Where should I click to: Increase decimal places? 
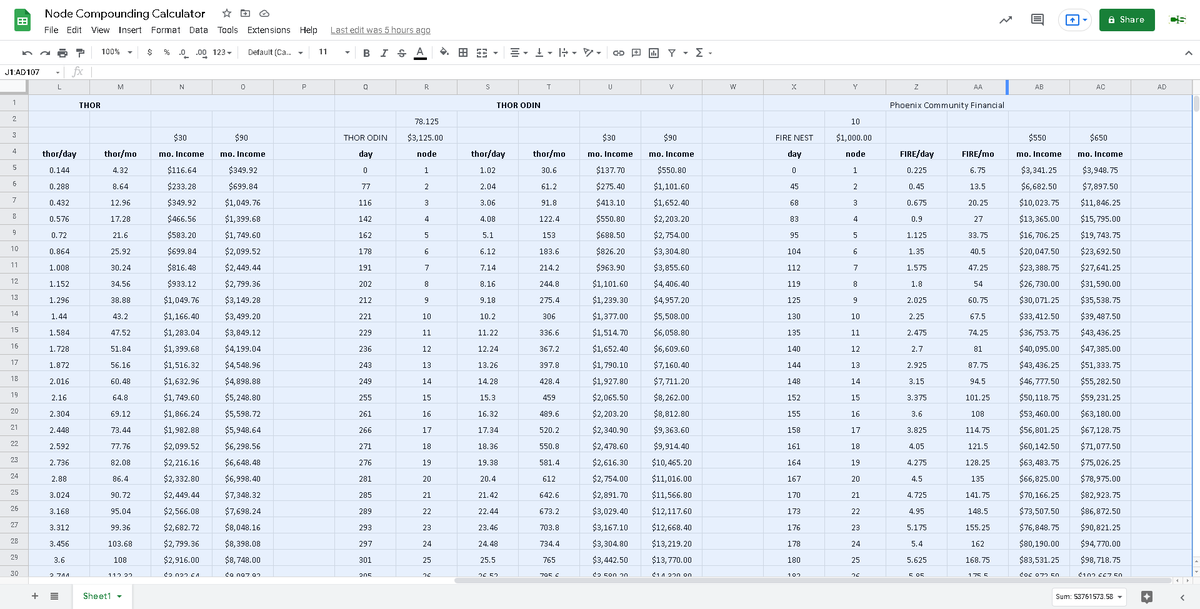point(201,52)
